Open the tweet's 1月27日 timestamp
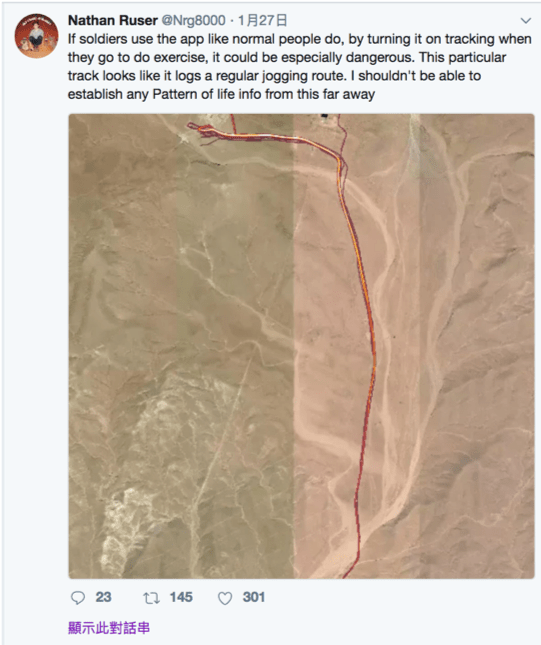 coord(262,20)
